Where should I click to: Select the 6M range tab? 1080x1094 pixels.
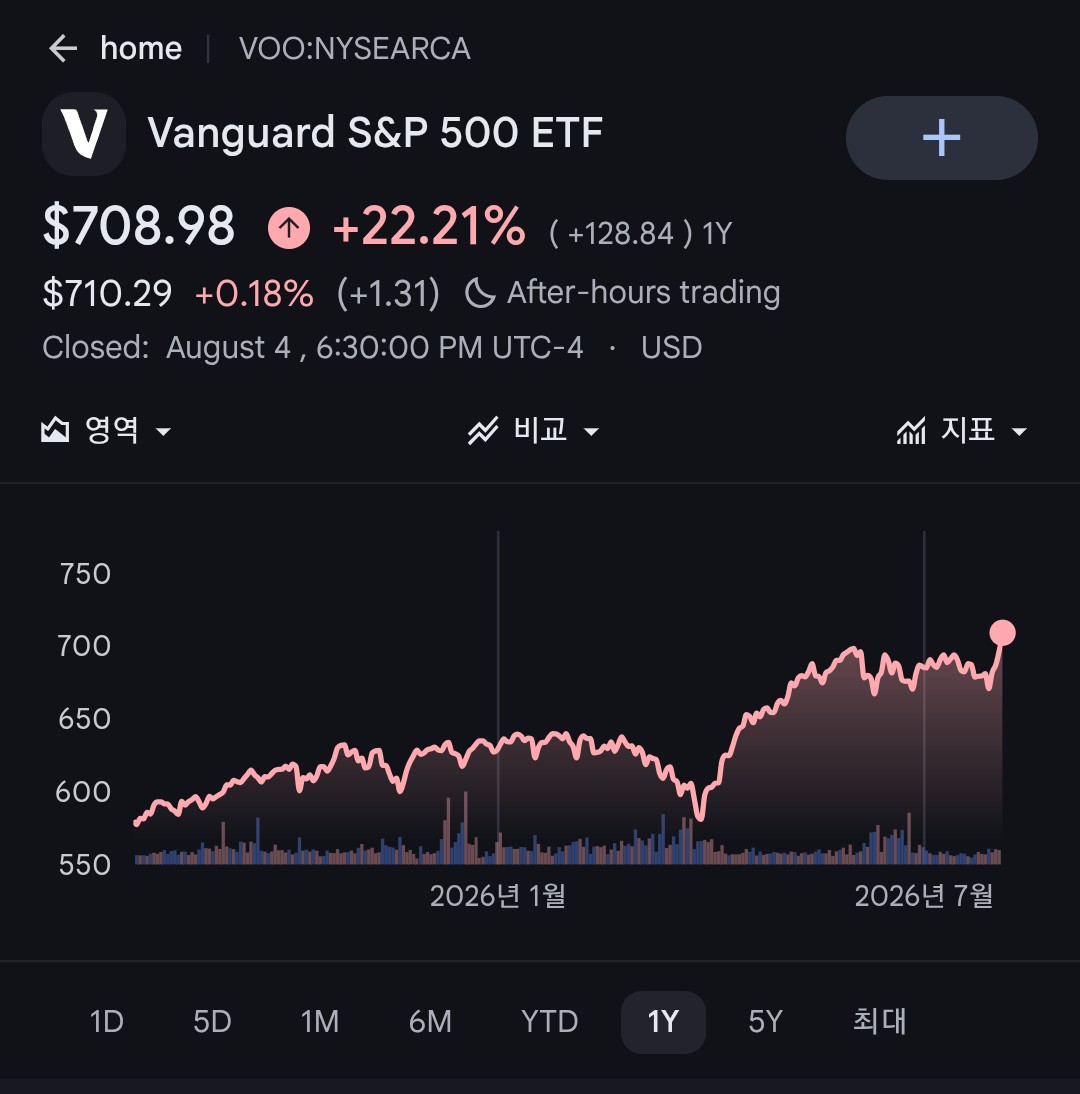(430, 1022)
